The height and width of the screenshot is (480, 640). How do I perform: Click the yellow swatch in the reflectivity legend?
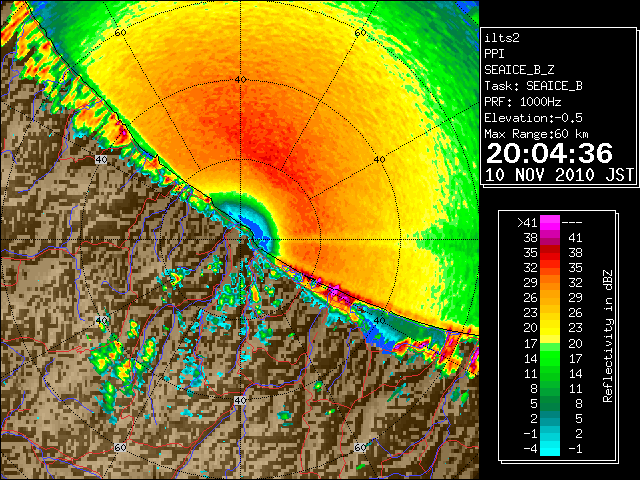click(x=550, y=328)
